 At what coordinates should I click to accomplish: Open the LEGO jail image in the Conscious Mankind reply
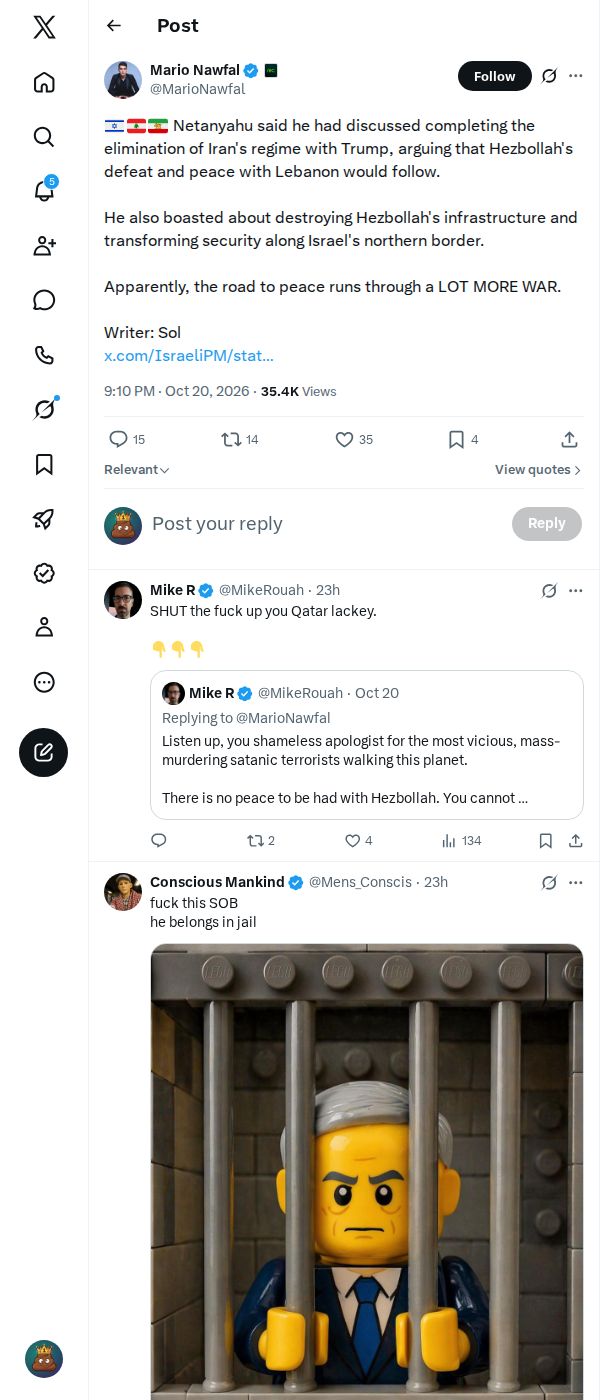click(x=367, y=1171)
